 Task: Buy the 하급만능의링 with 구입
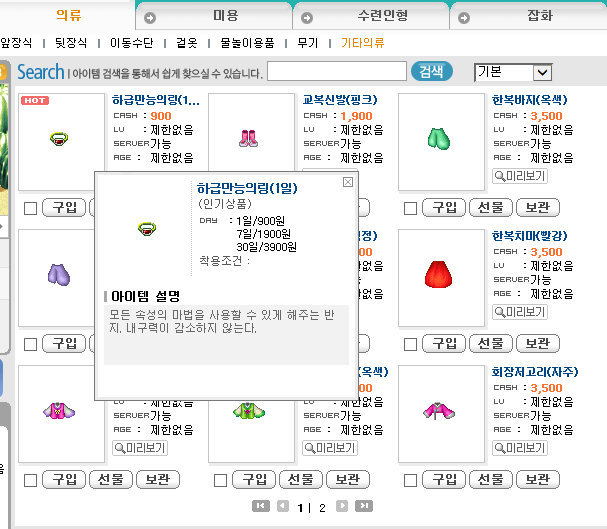(64, 207)
